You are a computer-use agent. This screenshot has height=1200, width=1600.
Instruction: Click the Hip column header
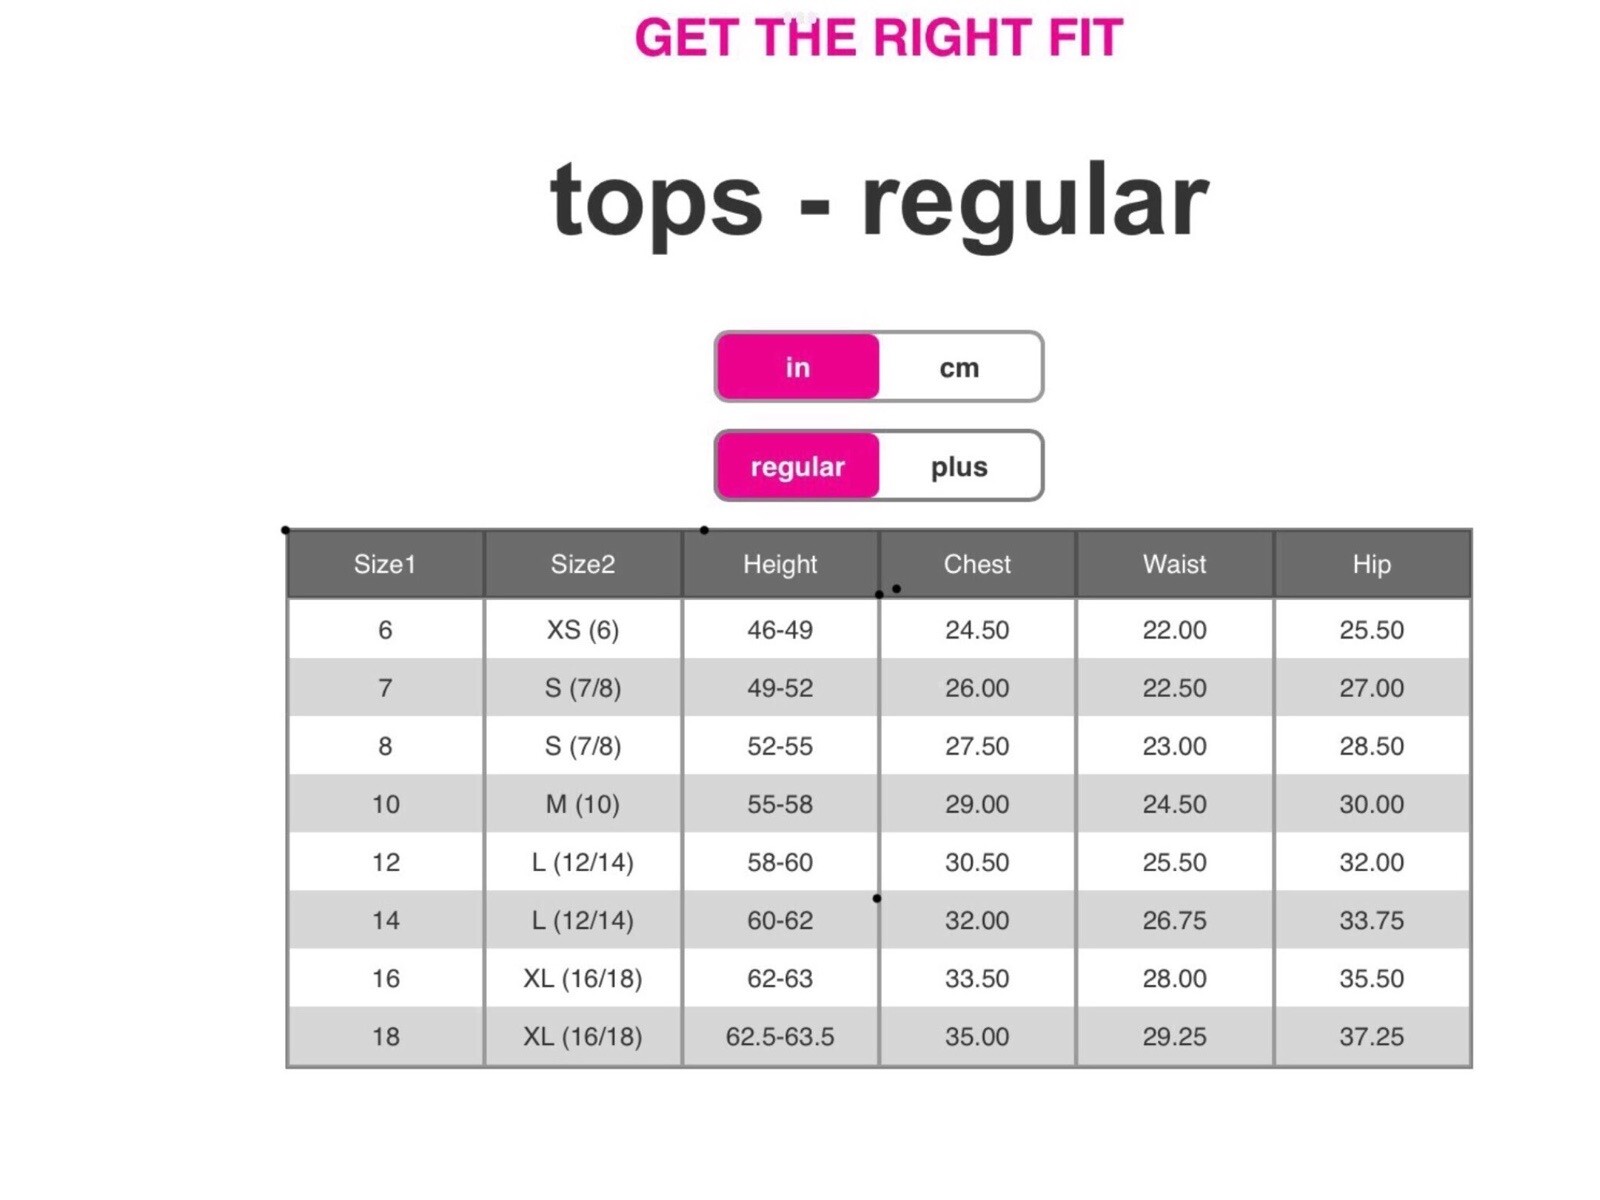1371,564
